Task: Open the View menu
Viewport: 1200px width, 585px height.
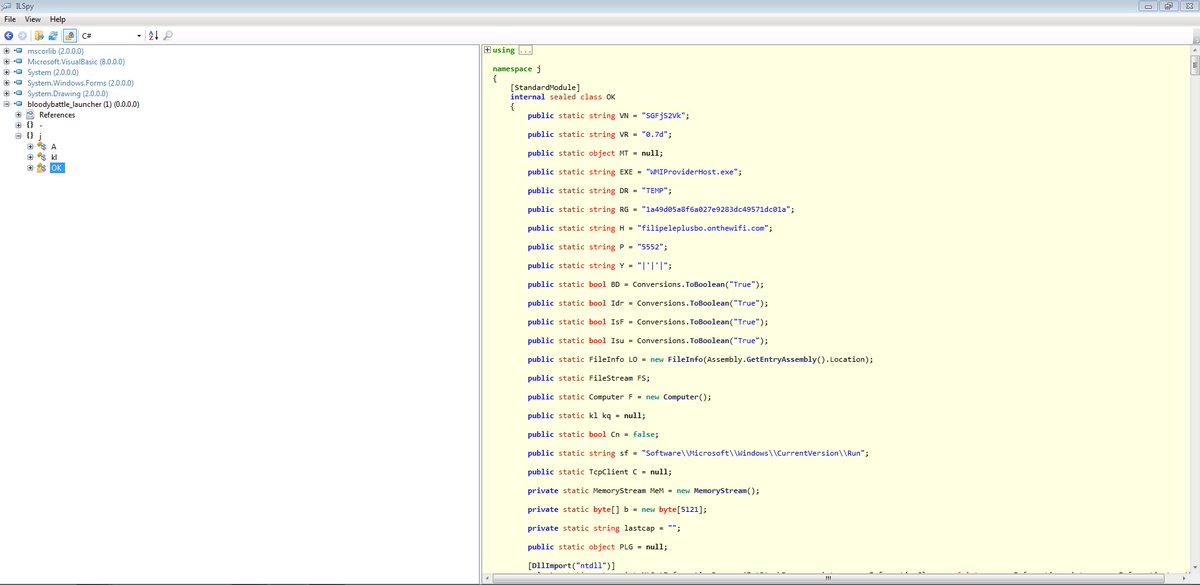Action: point(33,19)
